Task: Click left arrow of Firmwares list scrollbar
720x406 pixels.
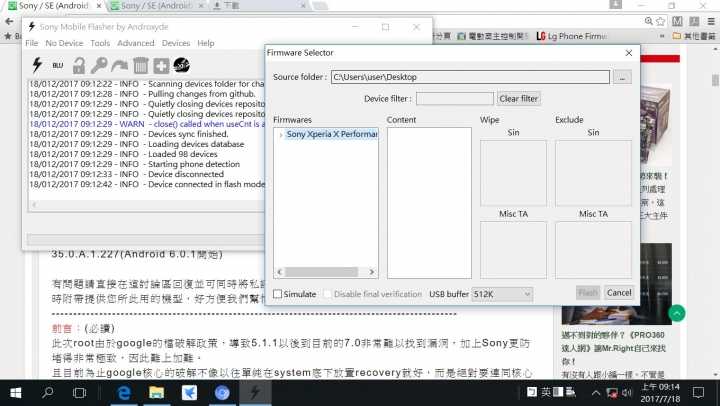Action: (x=279, y=272)
